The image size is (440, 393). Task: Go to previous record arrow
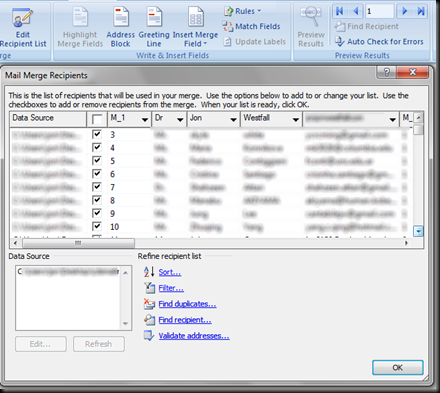356,11
